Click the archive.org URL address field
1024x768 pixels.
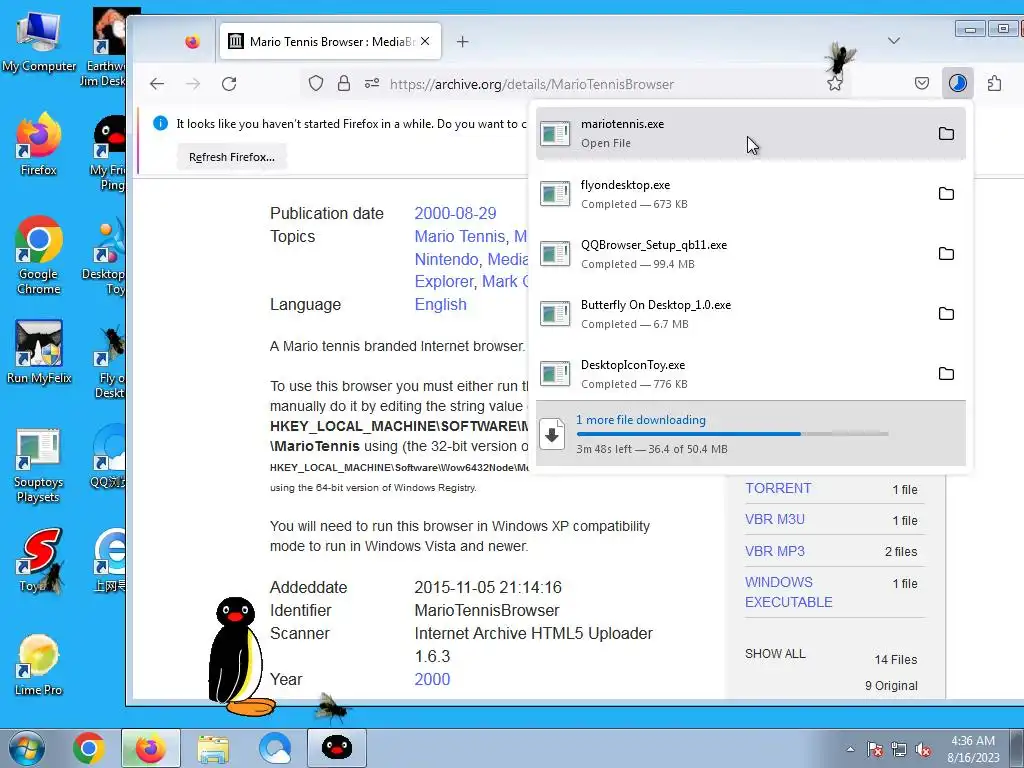click(532, 84)
